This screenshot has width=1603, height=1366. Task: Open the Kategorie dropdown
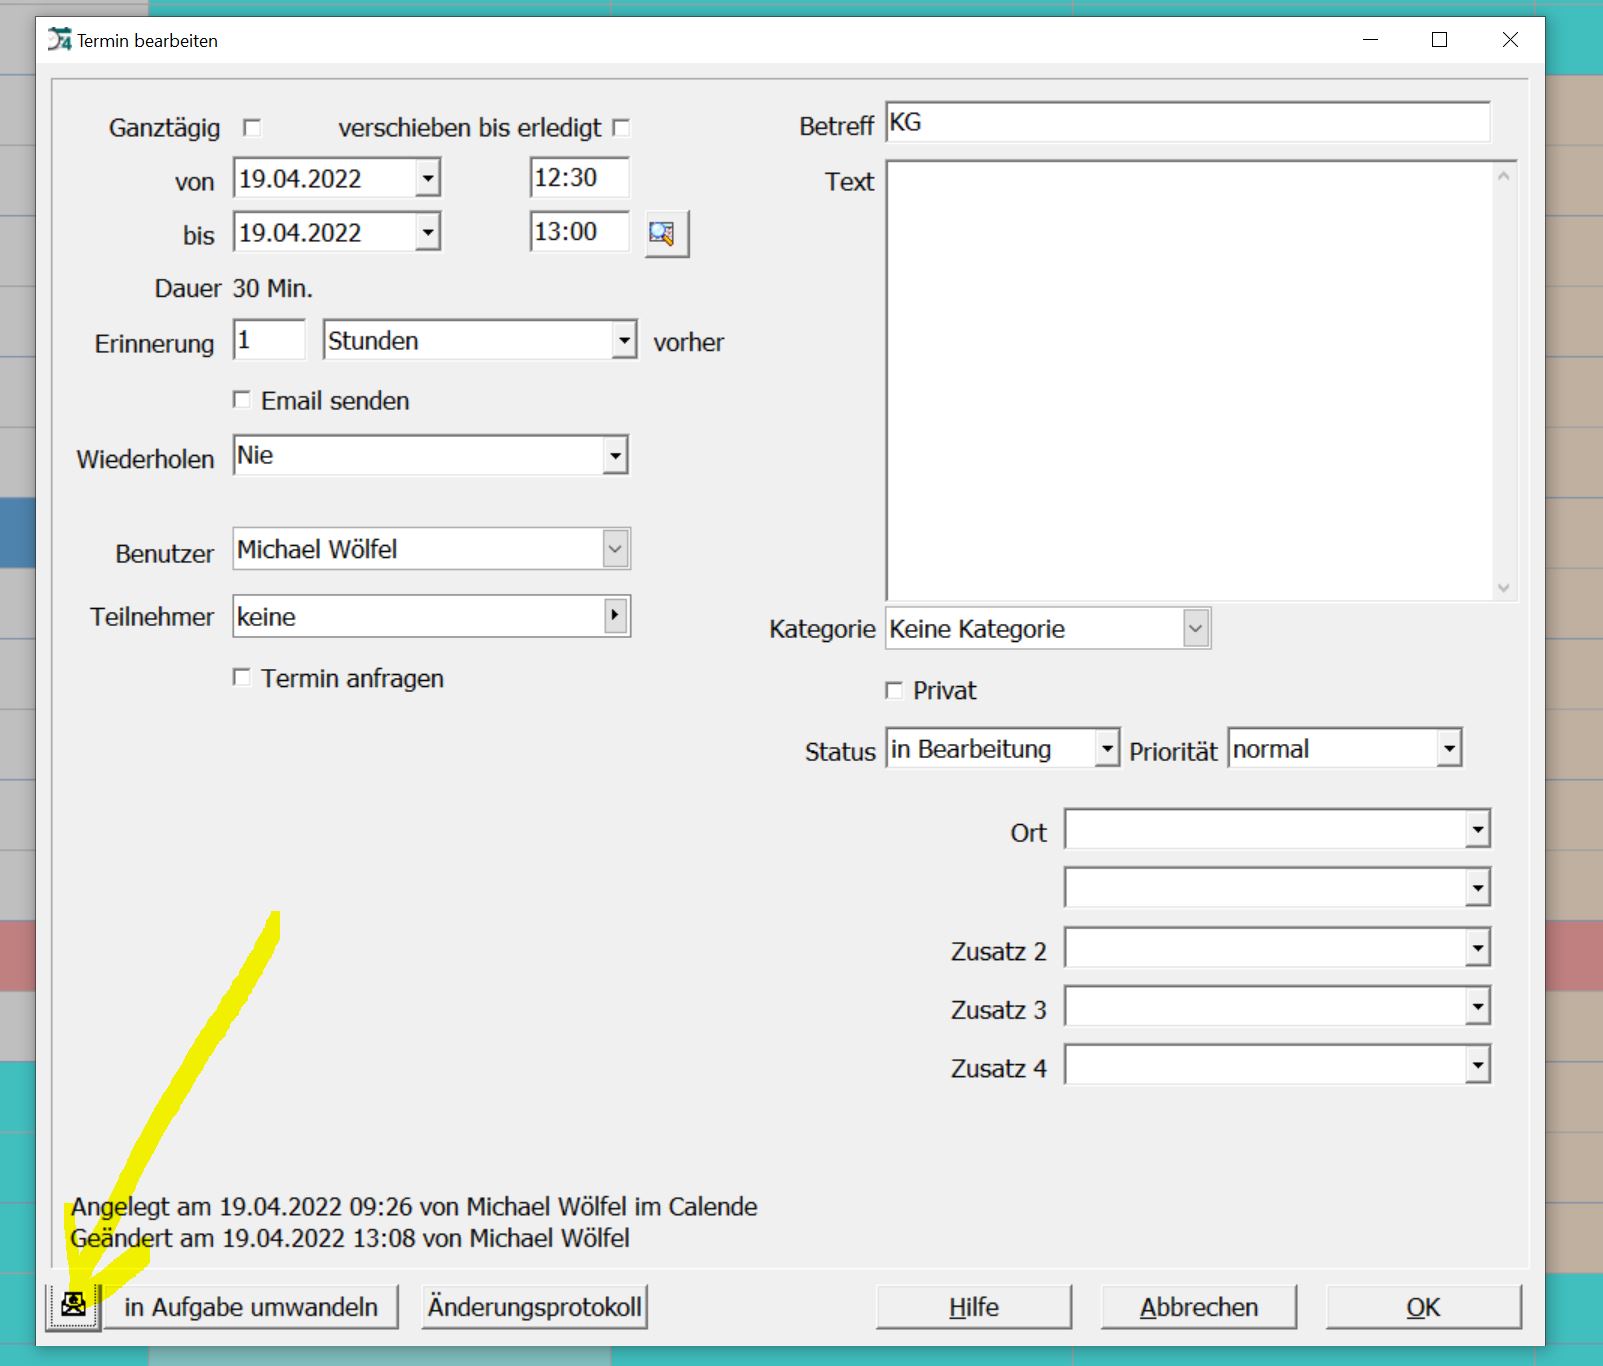click(1195, 629)
